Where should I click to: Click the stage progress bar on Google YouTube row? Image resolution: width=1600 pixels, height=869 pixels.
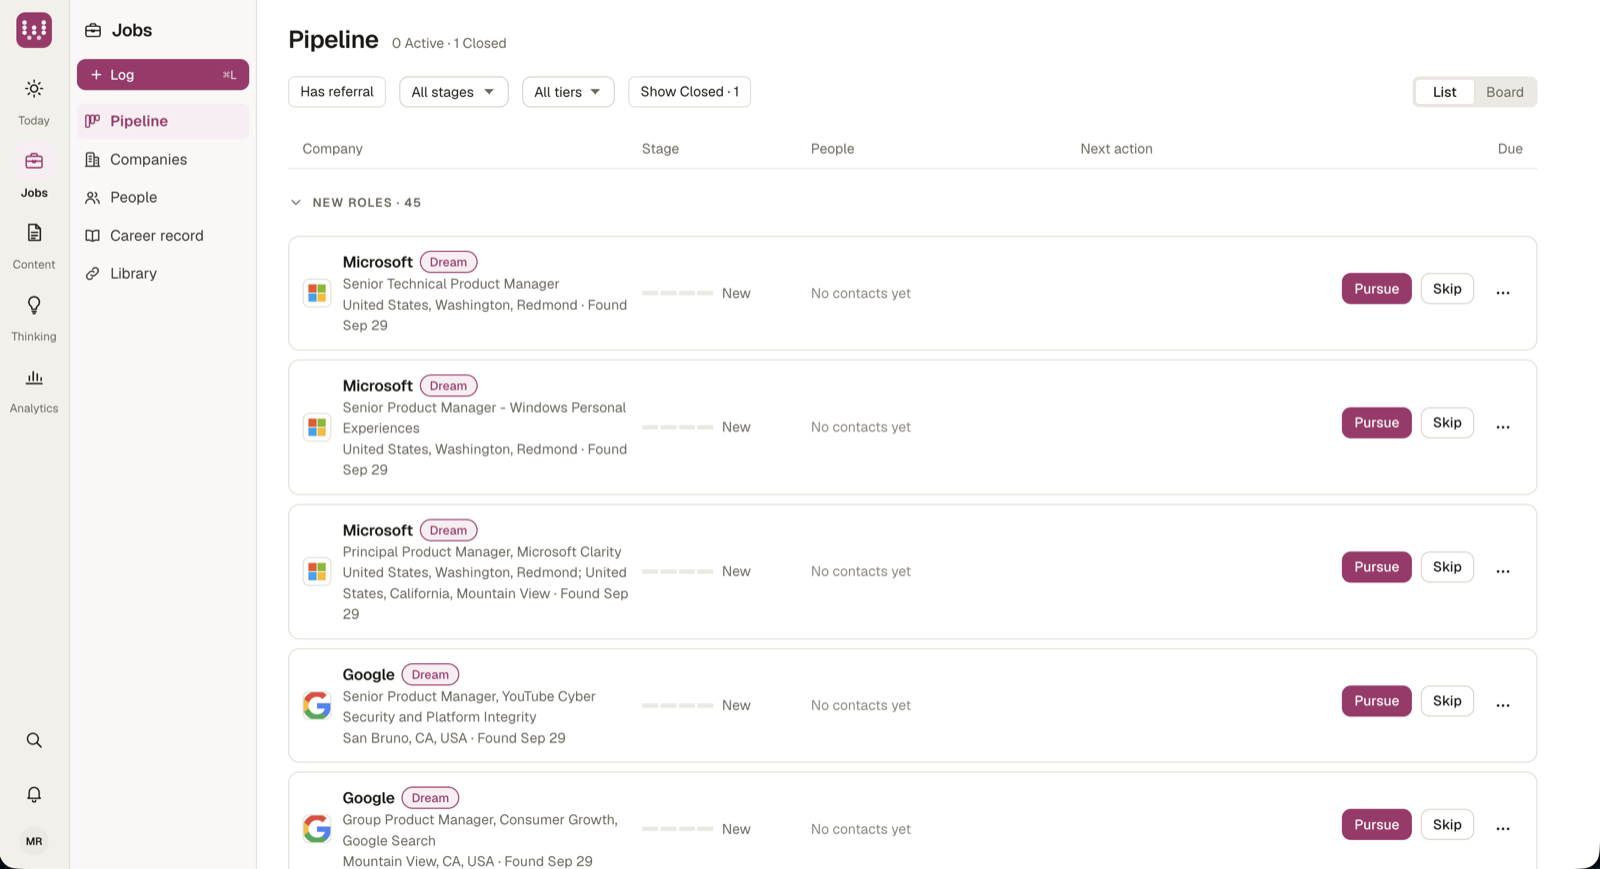tap(678, 705)
